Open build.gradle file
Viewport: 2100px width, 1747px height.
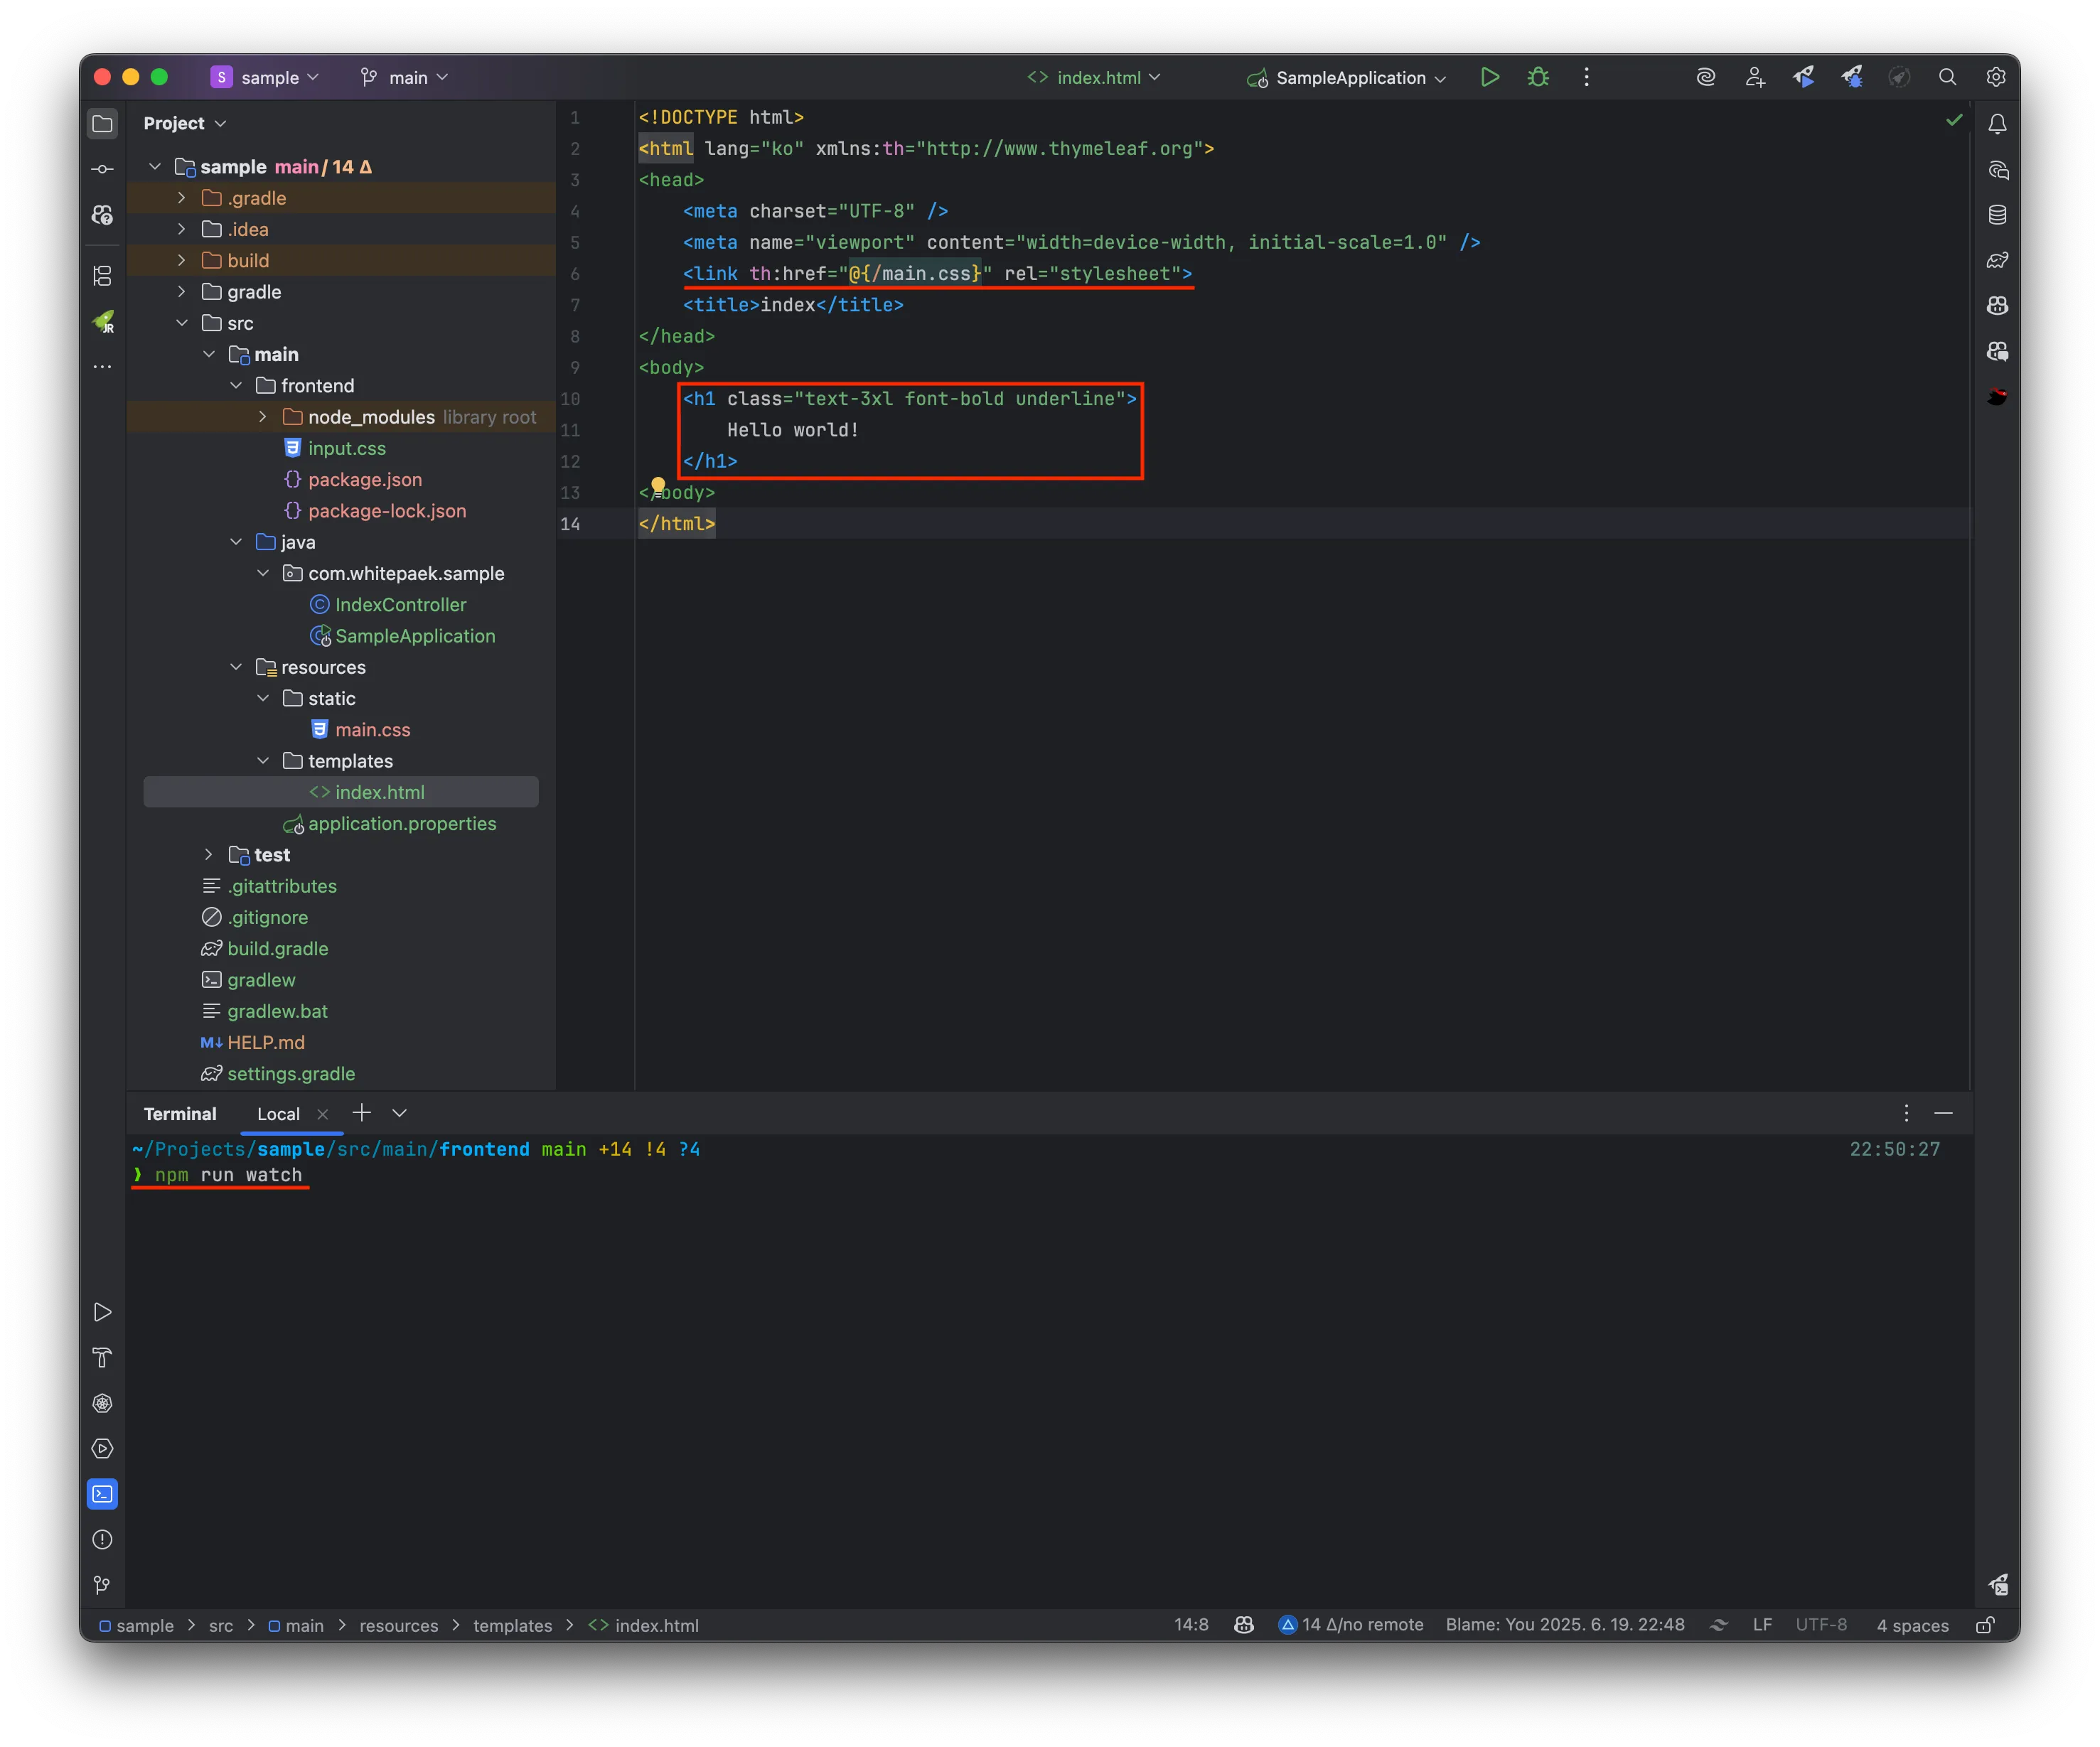pyautogui.click(x=277, y=948)
